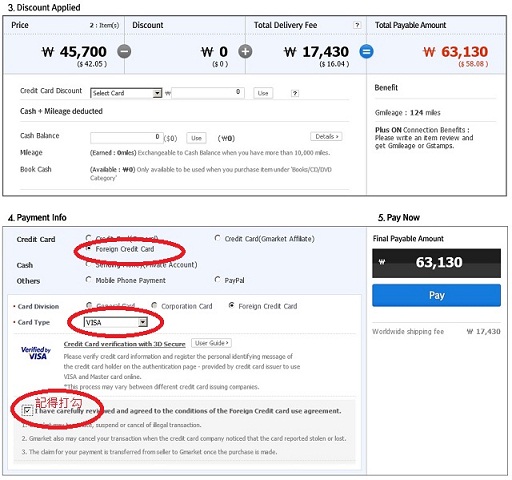Tick the Foreign Credit card agreement checkbox
512x480 pixels.
point(27,410)
